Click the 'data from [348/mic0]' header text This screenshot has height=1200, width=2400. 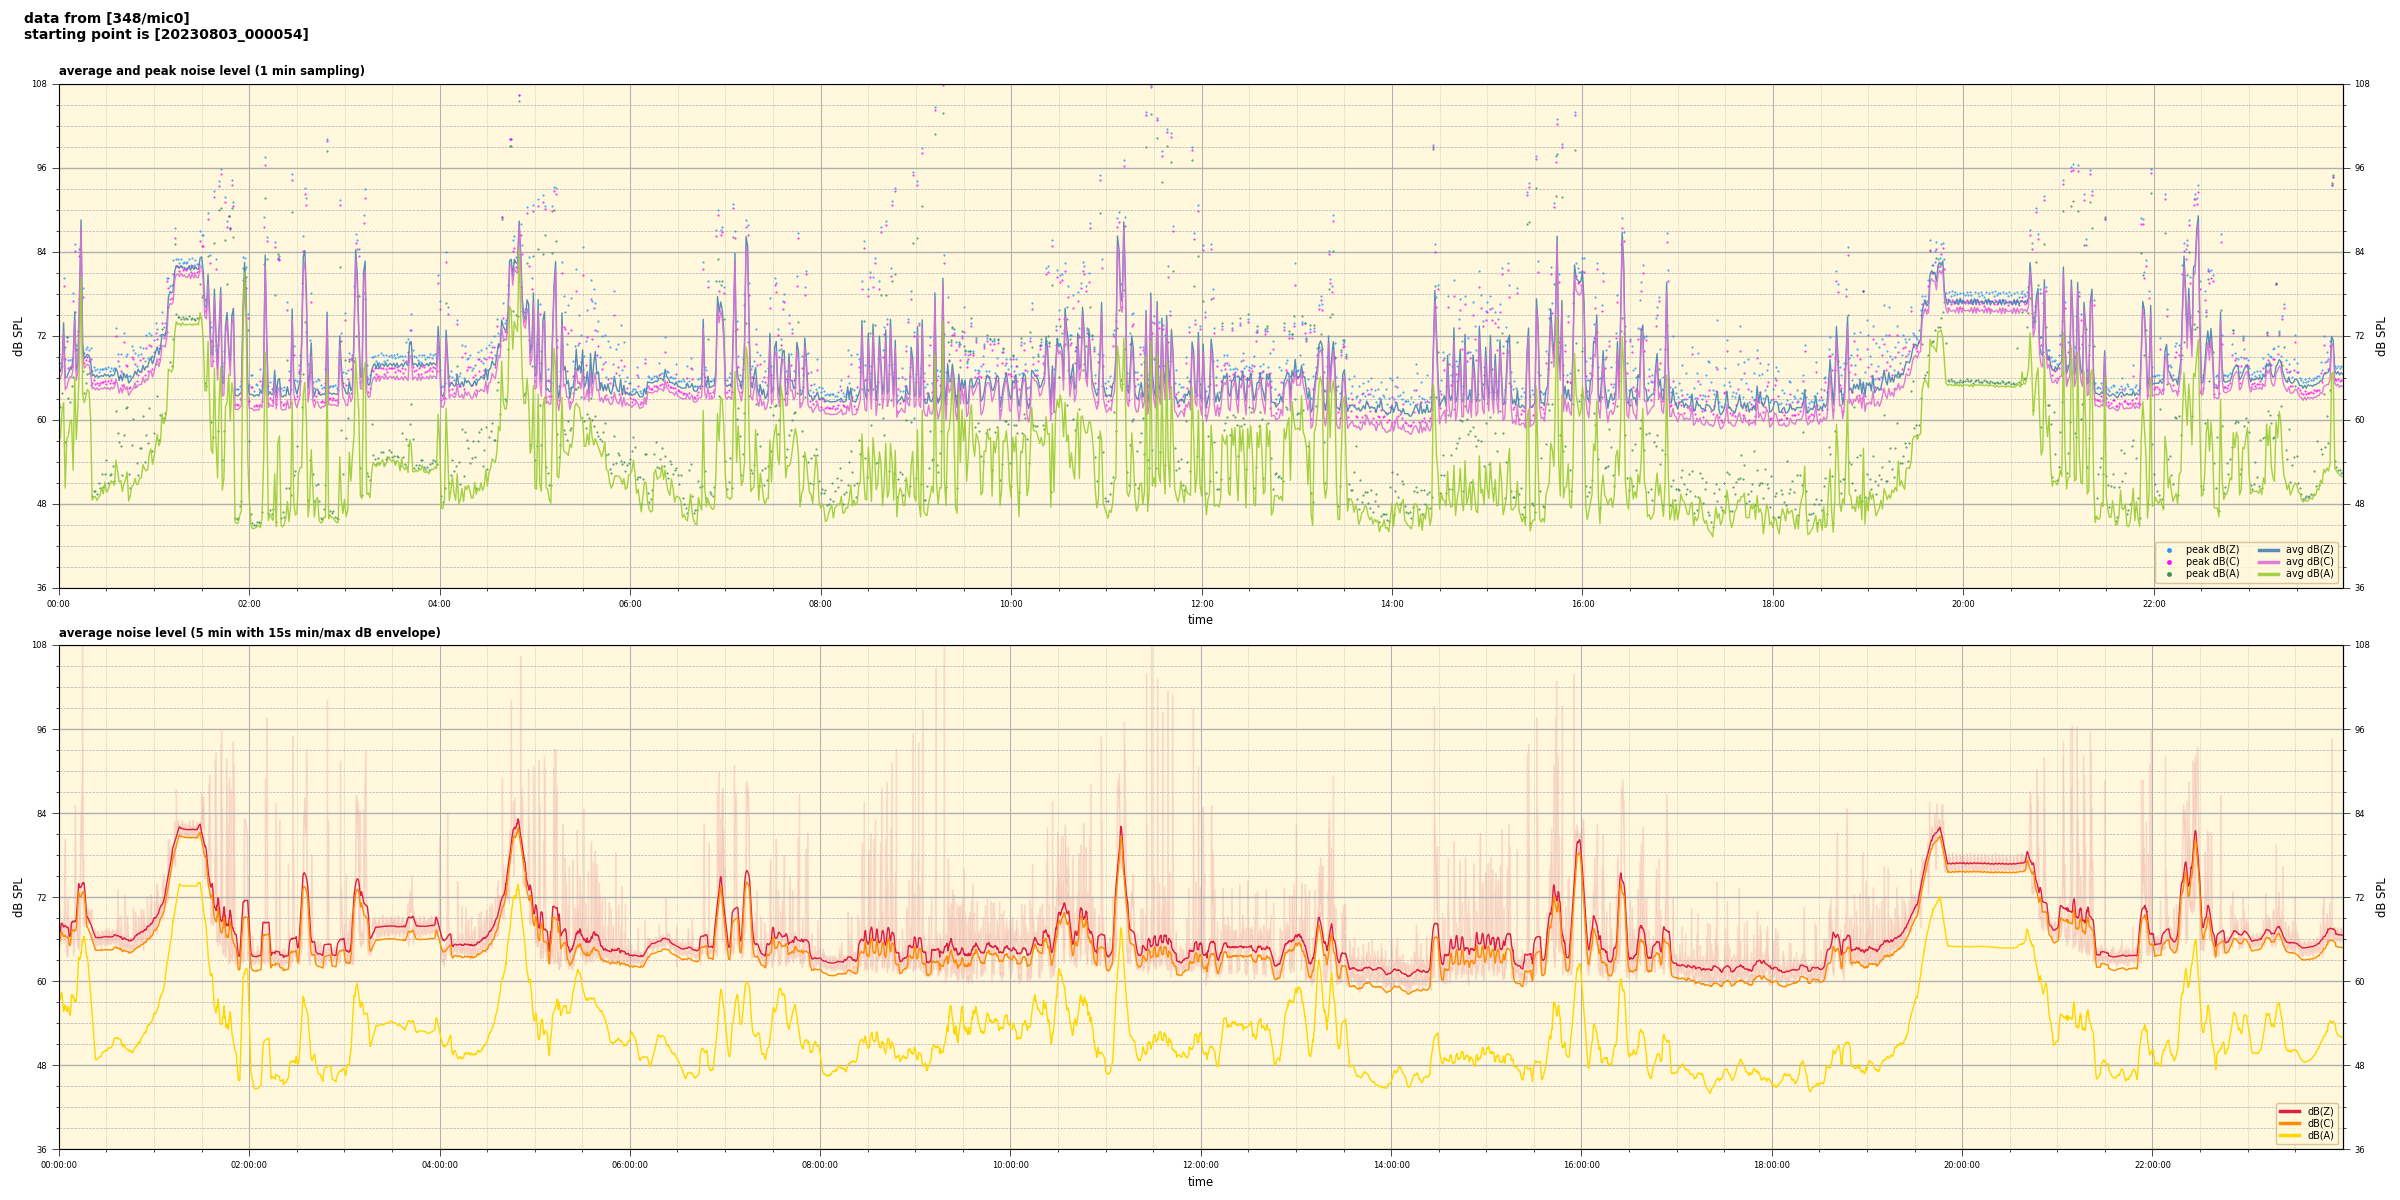coord(106,18)
